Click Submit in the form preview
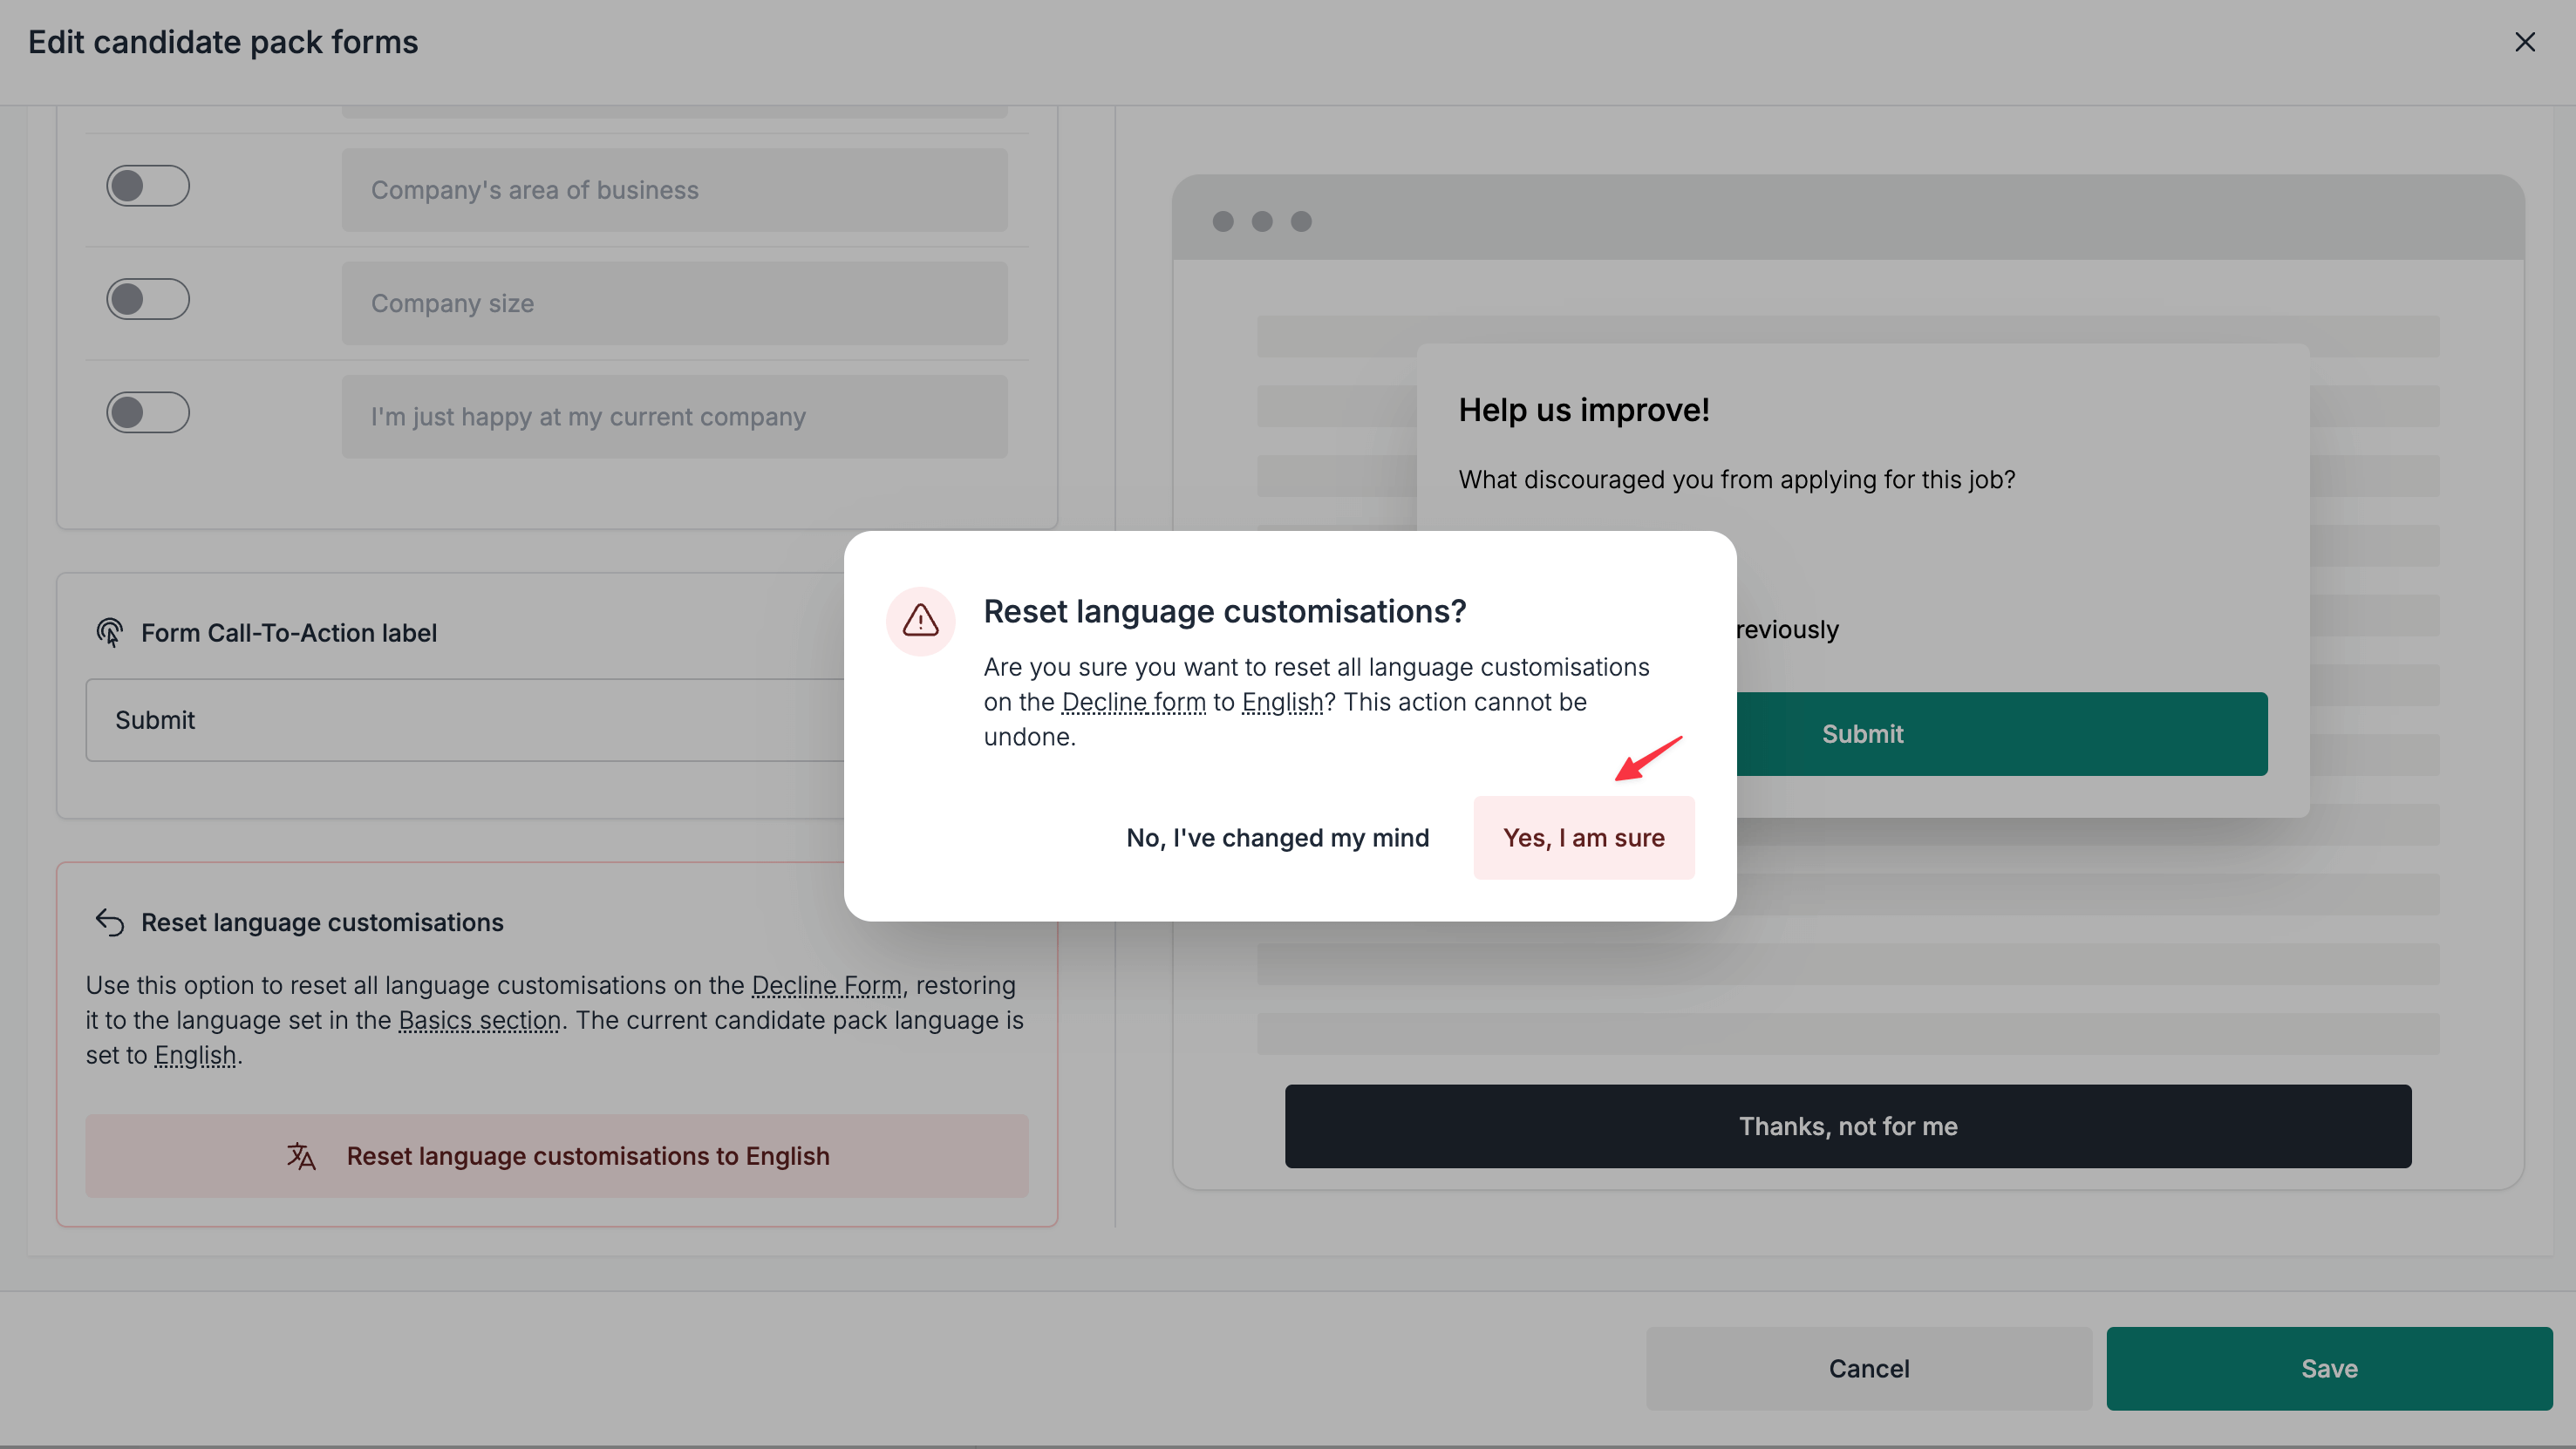This screenshot has height=1449, width=2576. click(1862, 733)
